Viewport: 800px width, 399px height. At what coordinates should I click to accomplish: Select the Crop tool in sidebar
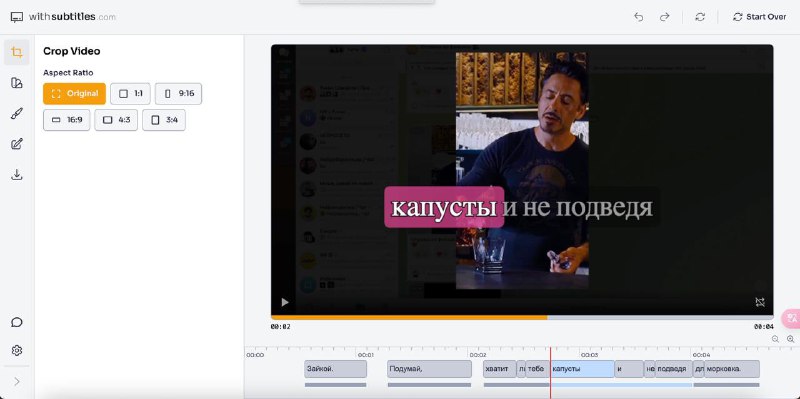tap(17, 53)
